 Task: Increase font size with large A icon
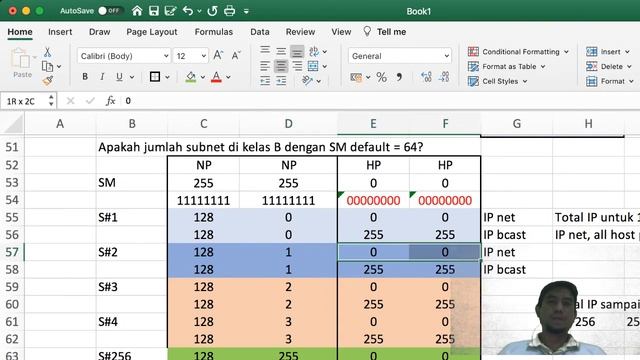pos(218,55)
